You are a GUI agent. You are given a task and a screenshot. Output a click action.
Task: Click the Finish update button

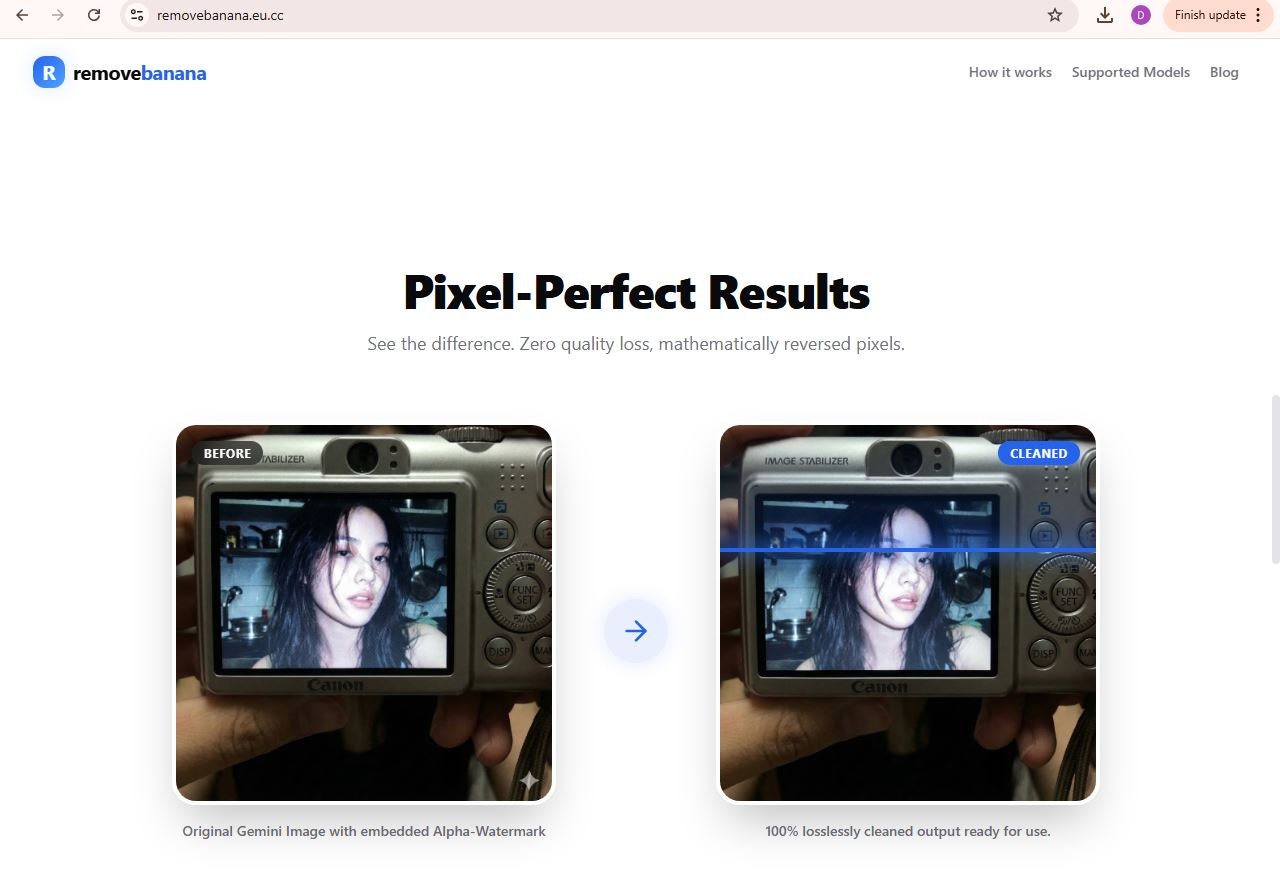[1209, 15]
